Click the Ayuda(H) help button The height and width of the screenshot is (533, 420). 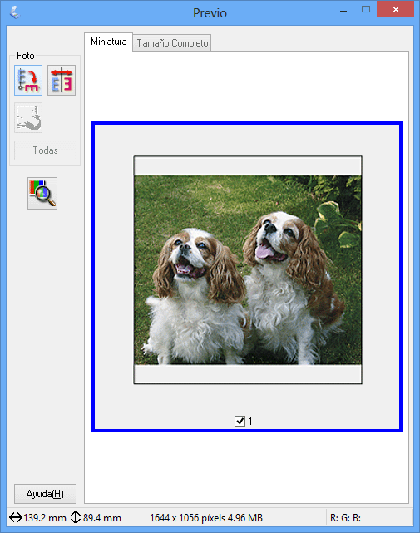pos(45,494)
